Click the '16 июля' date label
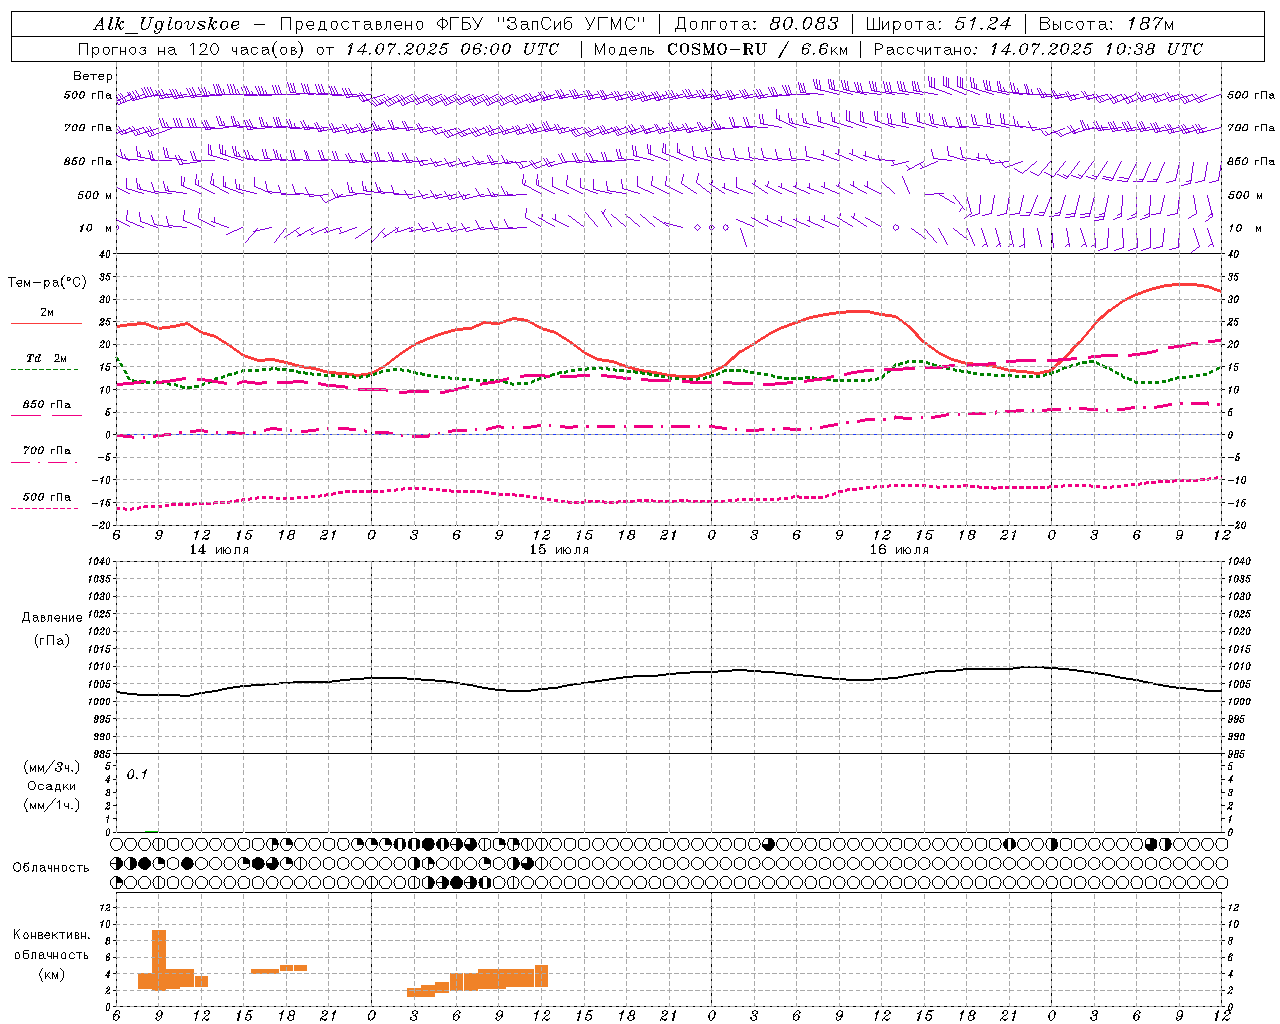Viewport: 1280px width, 1024px height. tap(899, 549)
